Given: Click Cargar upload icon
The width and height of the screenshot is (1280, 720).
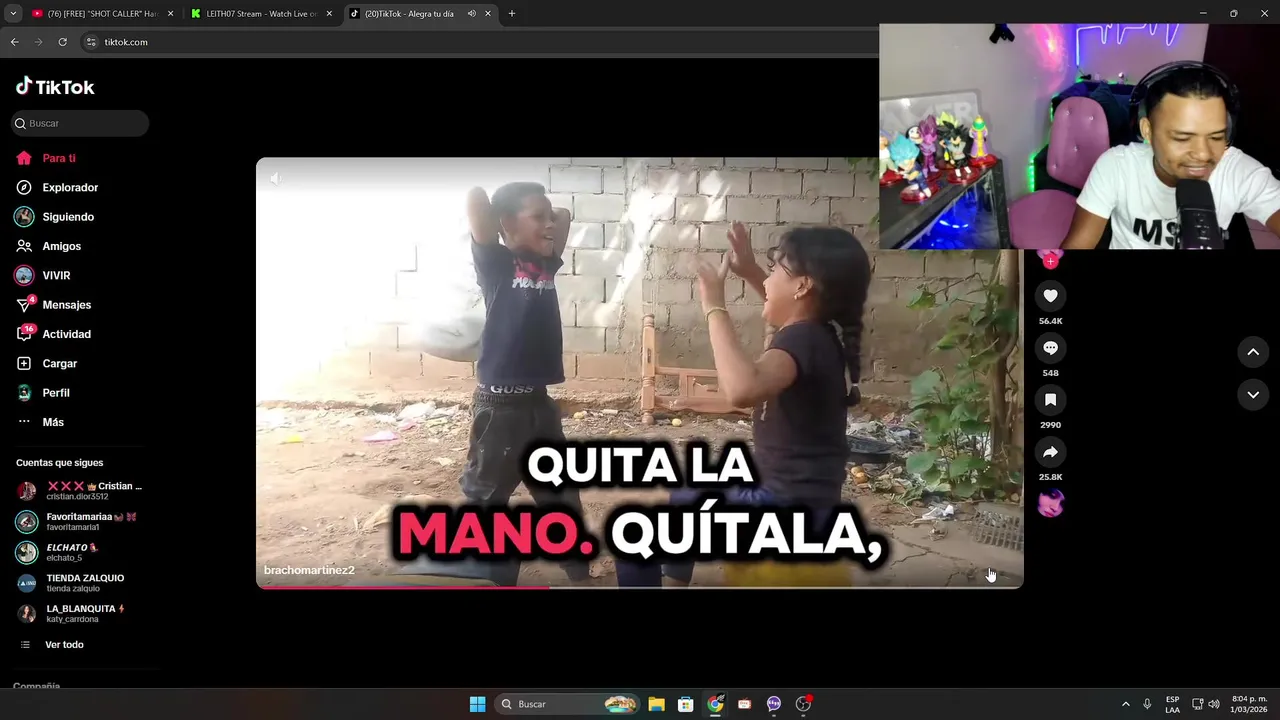Looking at the screenshot, I should coord(24,363).
